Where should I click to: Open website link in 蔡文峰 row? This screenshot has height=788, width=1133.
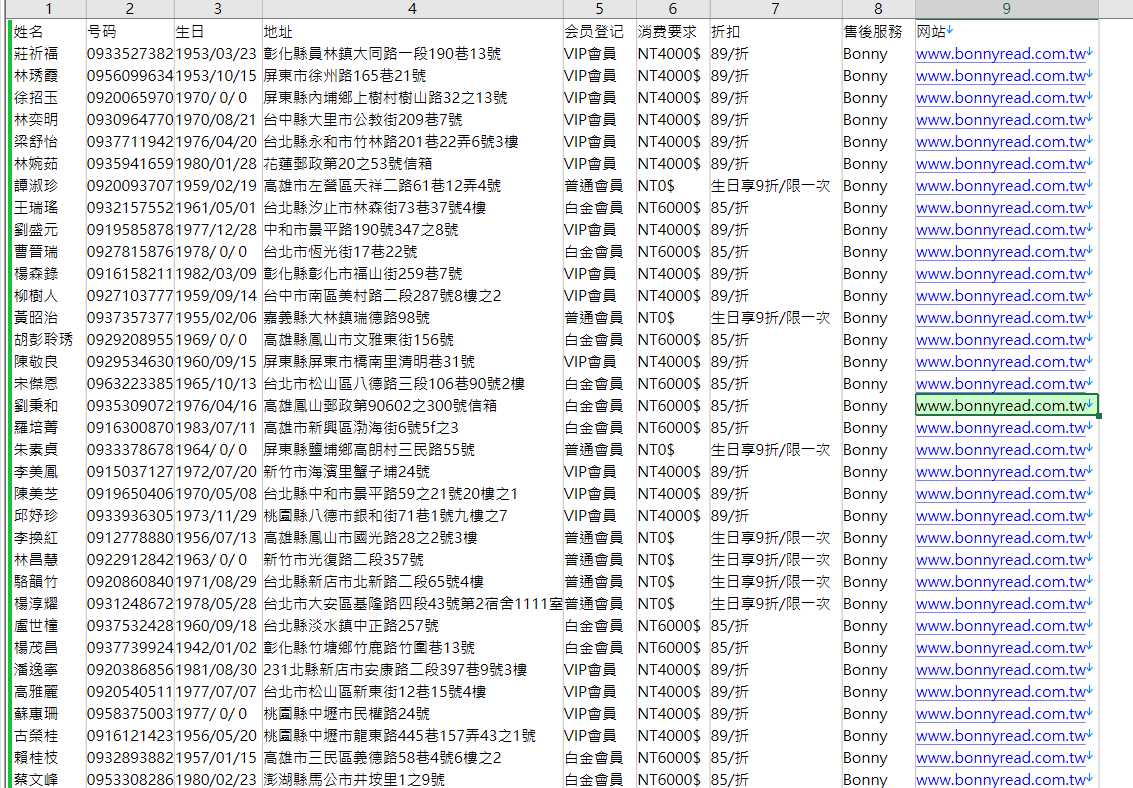click(1001, 779)
